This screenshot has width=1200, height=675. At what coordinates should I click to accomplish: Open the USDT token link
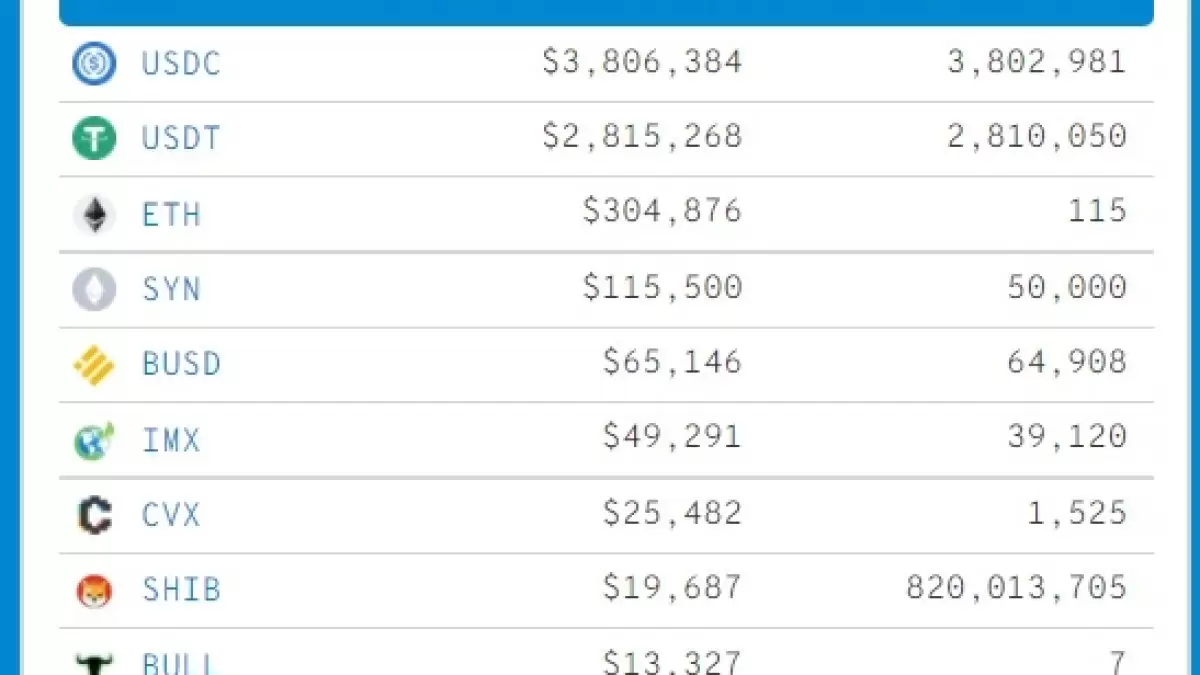click(181, 138)
